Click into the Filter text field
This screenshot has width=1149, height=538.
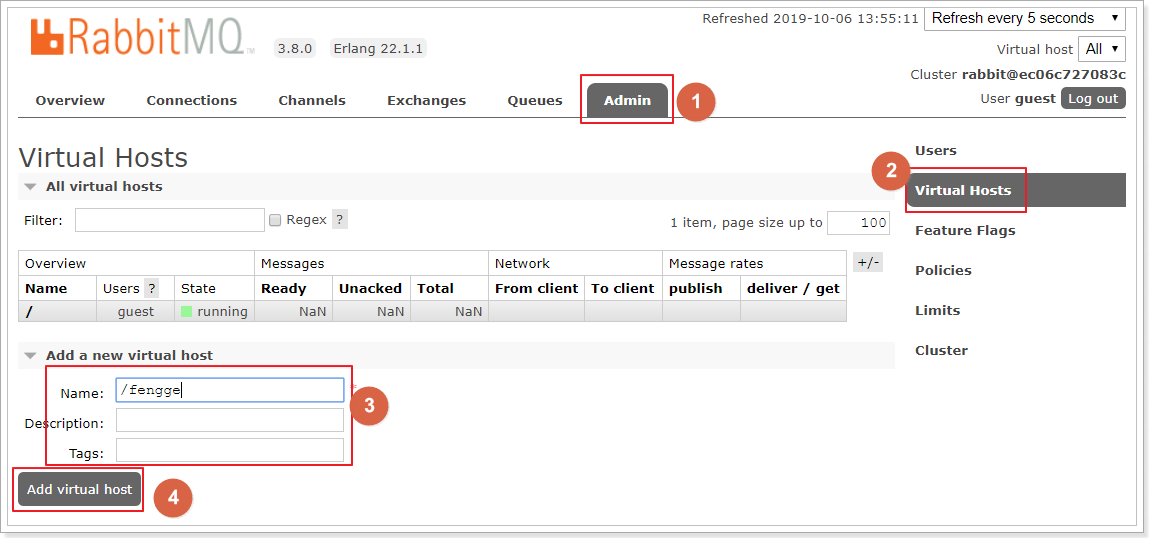[x=169, y=220]
